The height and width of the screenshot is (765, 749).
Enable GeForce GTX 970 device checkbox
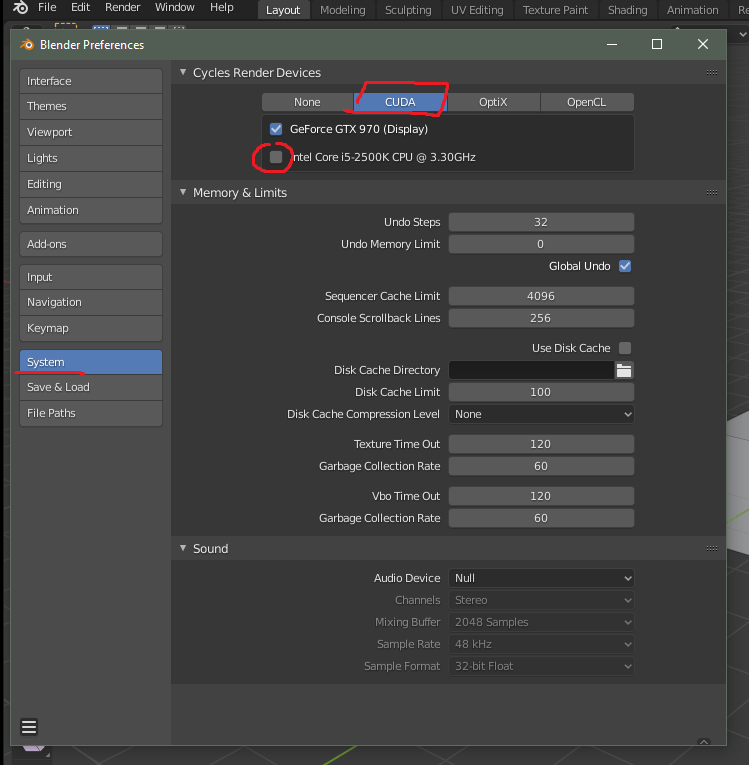click(x=276, y=129)
